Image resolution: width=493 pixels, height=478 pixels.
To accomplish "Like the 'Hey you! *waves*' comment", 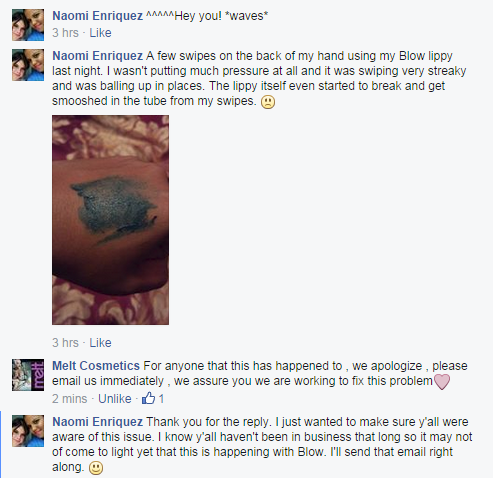I will click(100, 33).
